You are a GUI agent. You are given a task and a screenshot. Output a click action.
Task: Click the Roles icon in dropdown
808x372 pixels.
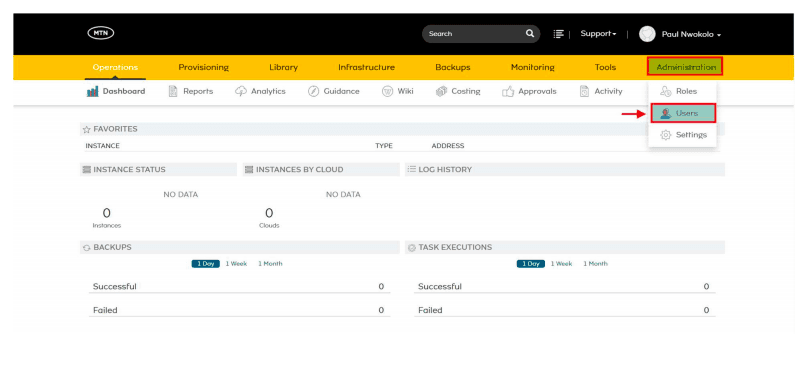point(665,91)
